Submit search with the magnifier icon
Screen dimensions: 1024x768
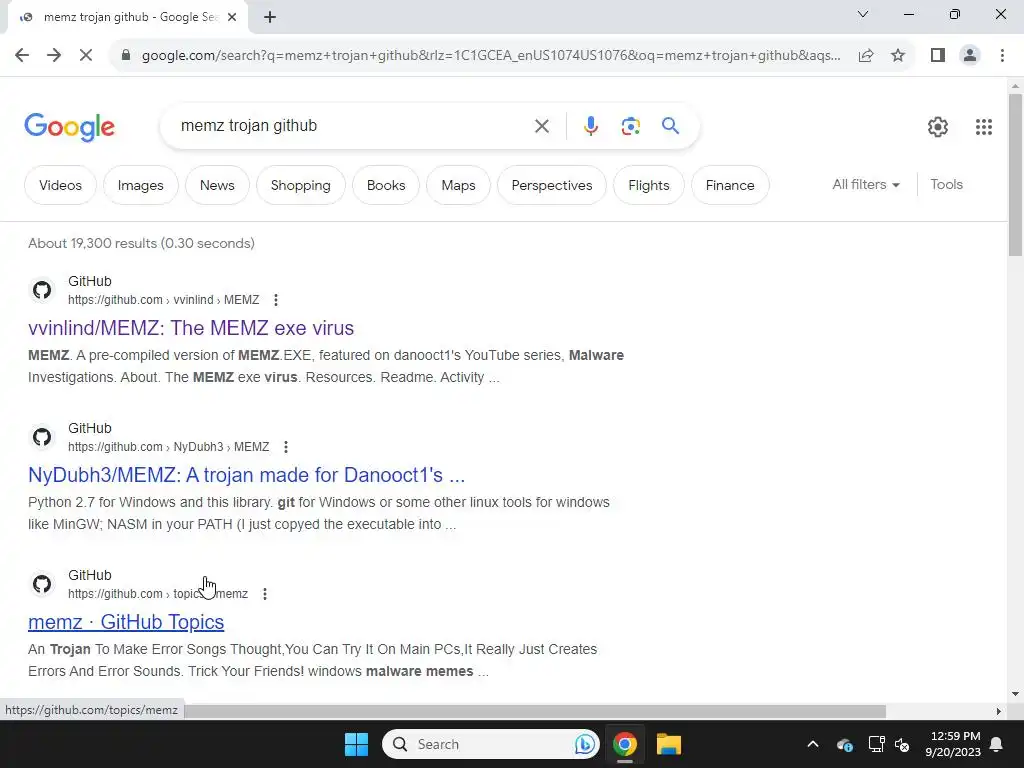670,125
